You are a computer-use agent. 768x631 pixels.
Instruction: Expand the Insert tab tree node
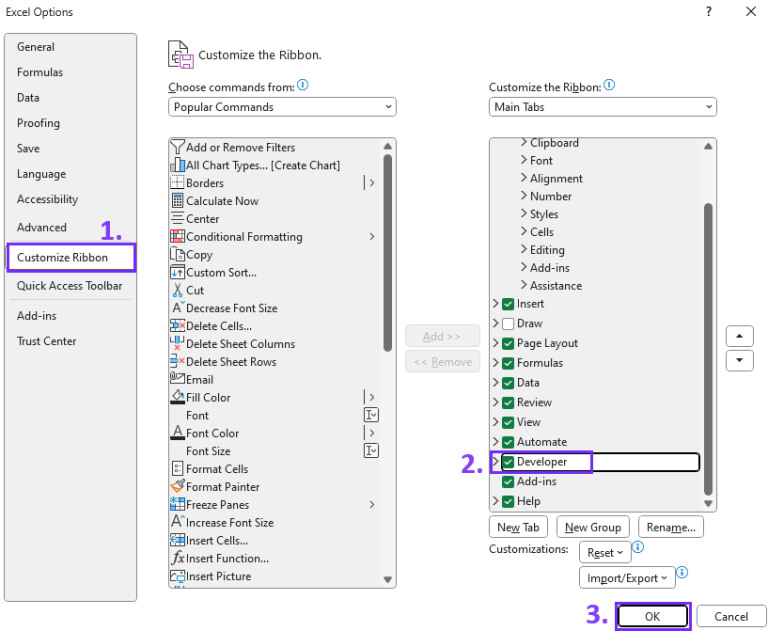pyautogui.click(x=495, y=304)
